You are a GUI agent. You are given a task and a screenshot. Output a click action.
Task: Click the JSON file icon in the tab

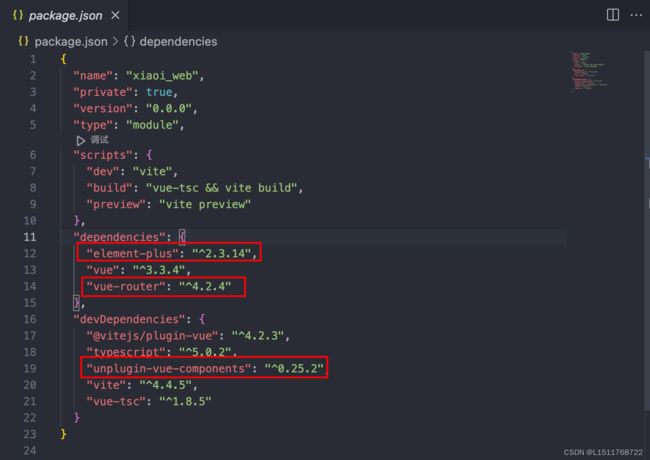(x=18, y=15)
